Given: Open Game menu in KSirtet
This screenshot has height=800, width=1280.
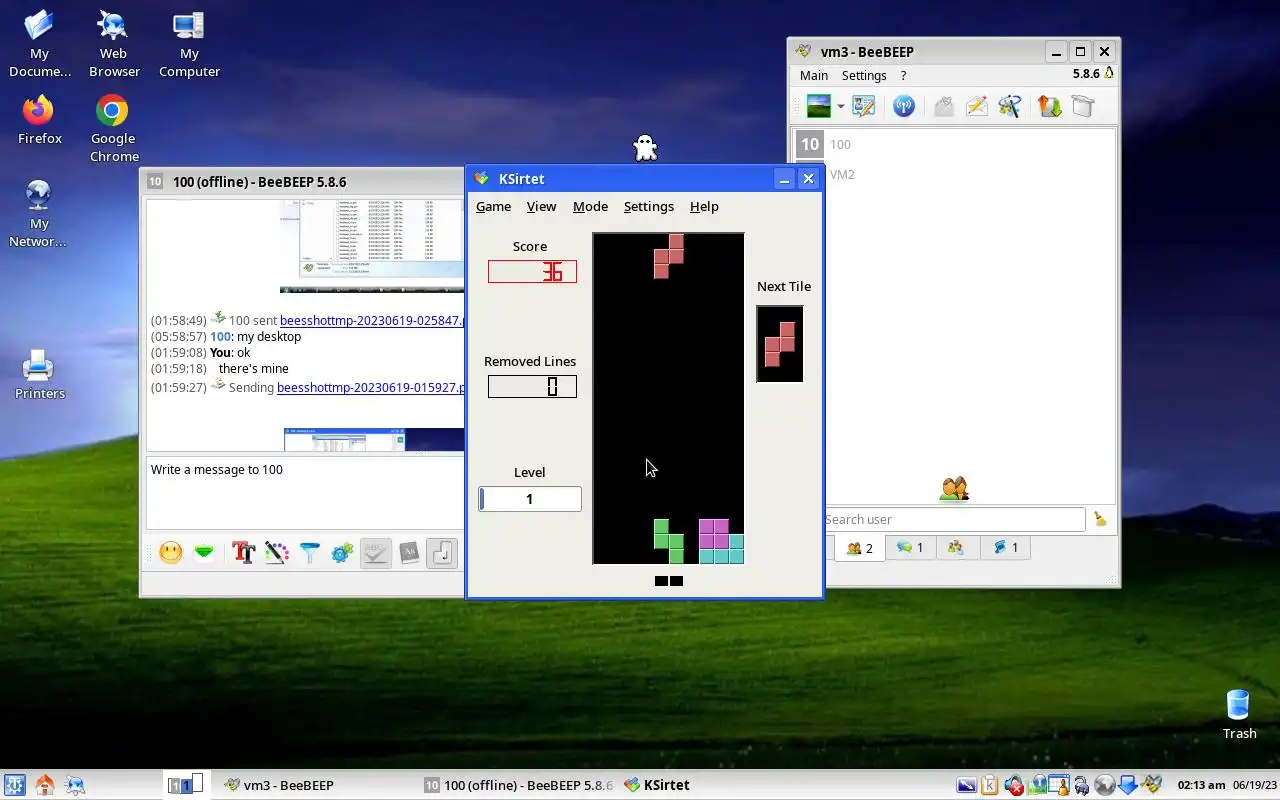Looking at the screenshot, I should [493, 206].
